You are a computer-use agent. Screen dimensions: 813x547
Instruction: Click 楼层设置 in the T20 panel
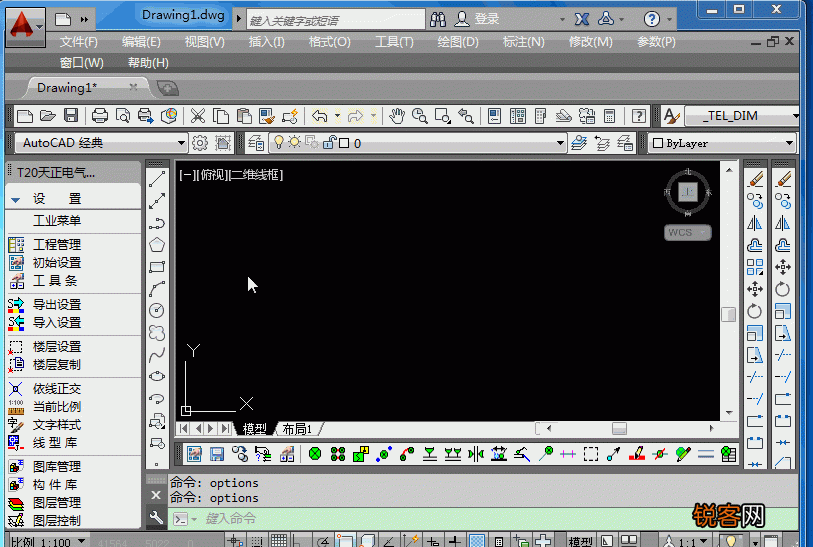(x=57, y=346)
